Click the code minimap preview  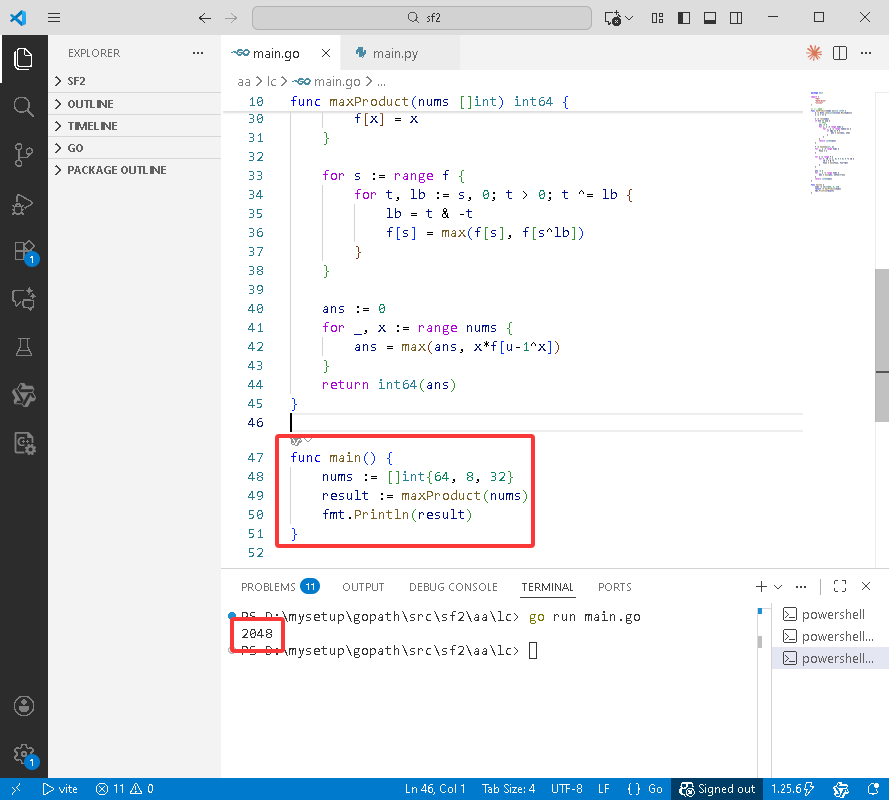pyautogui.click(x=832, y=142)
